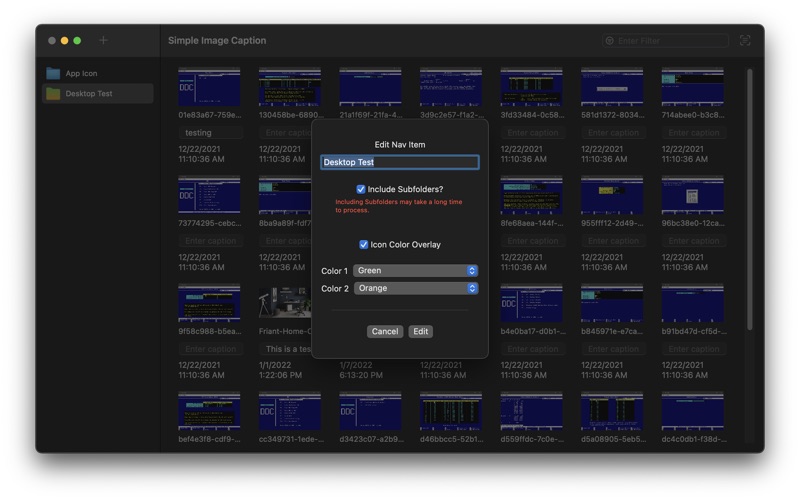Select the 96bc38e0-12ca calculator thumbnail
Image resolution: width=800 pixels, height=500 pixels.
coord(692,196)
